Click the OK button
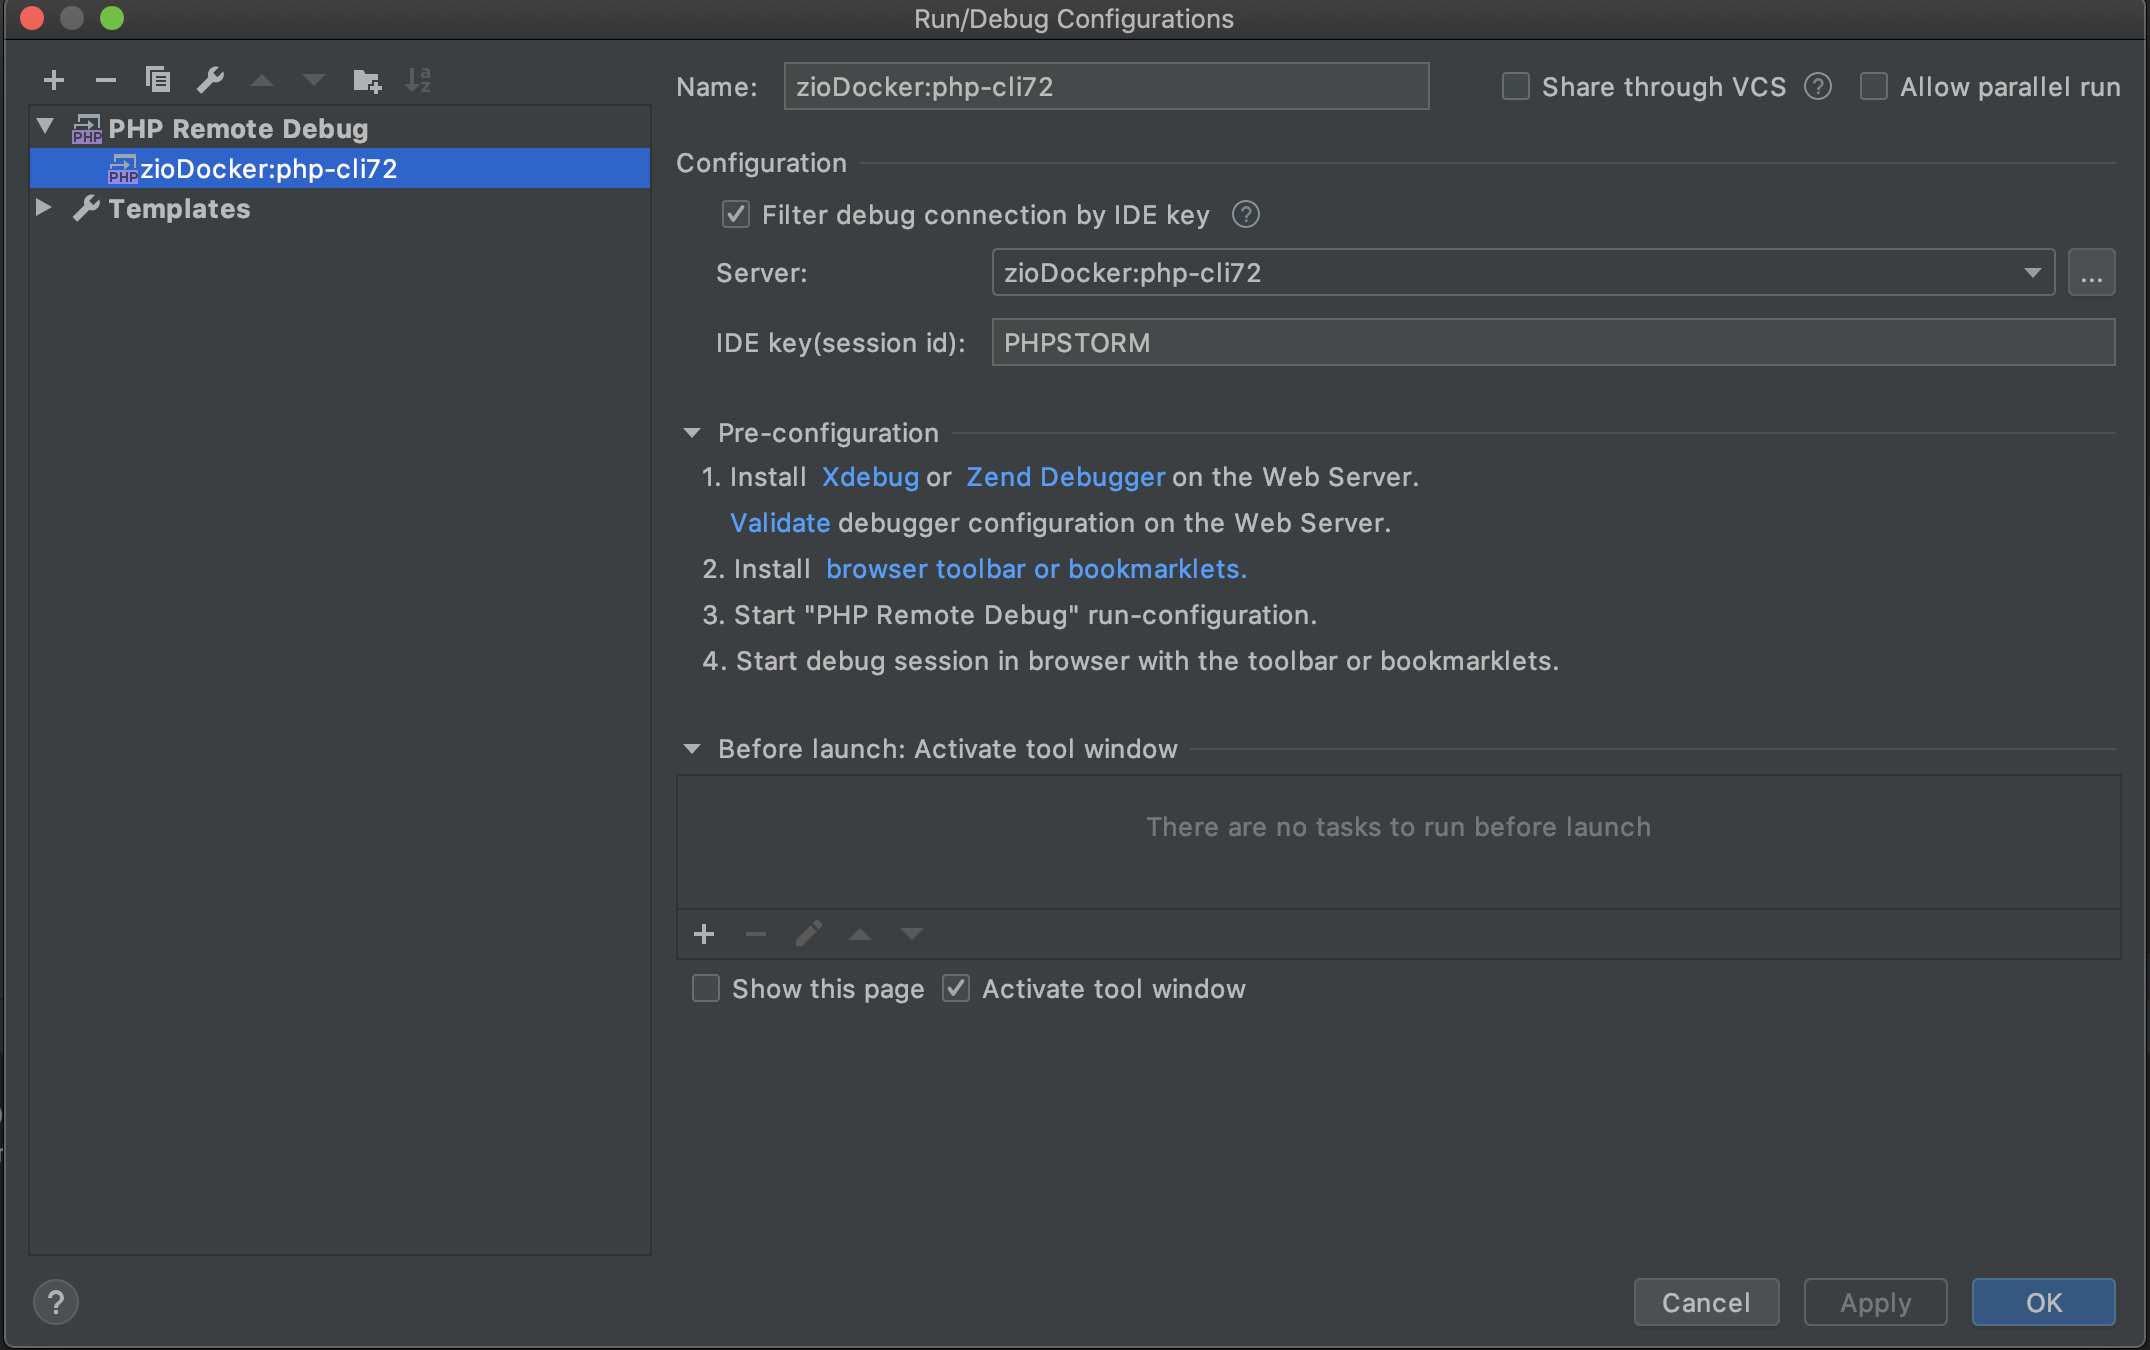 click(2042, 1302)
